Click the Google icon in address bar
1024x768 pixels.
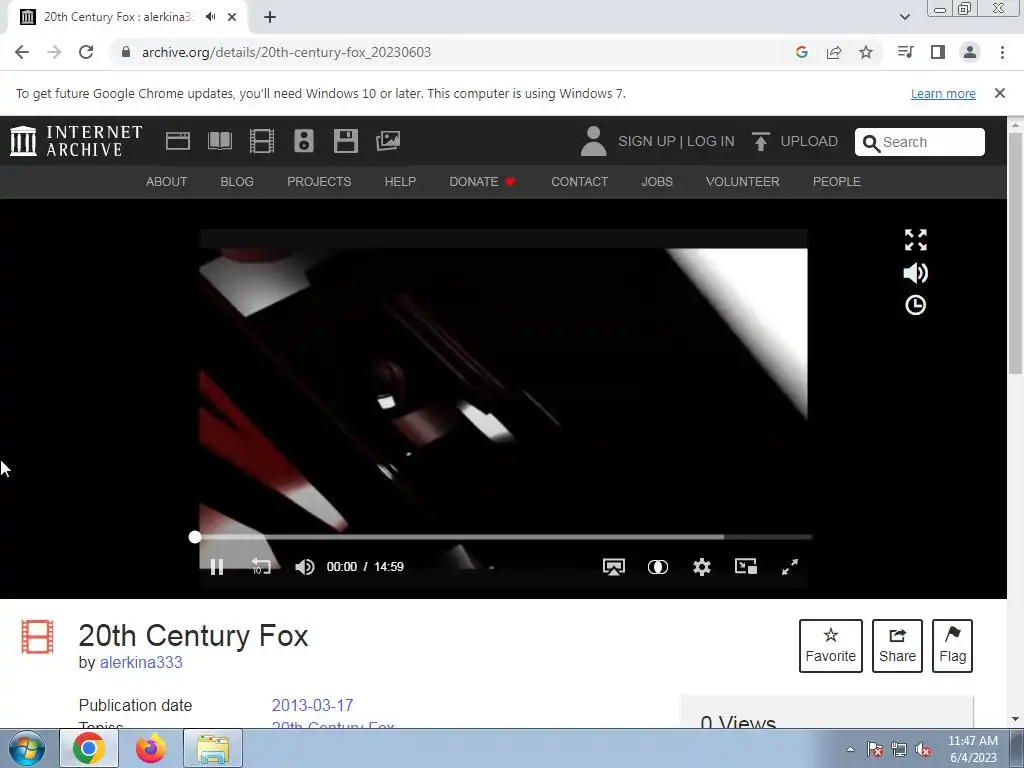coord(802,52)
